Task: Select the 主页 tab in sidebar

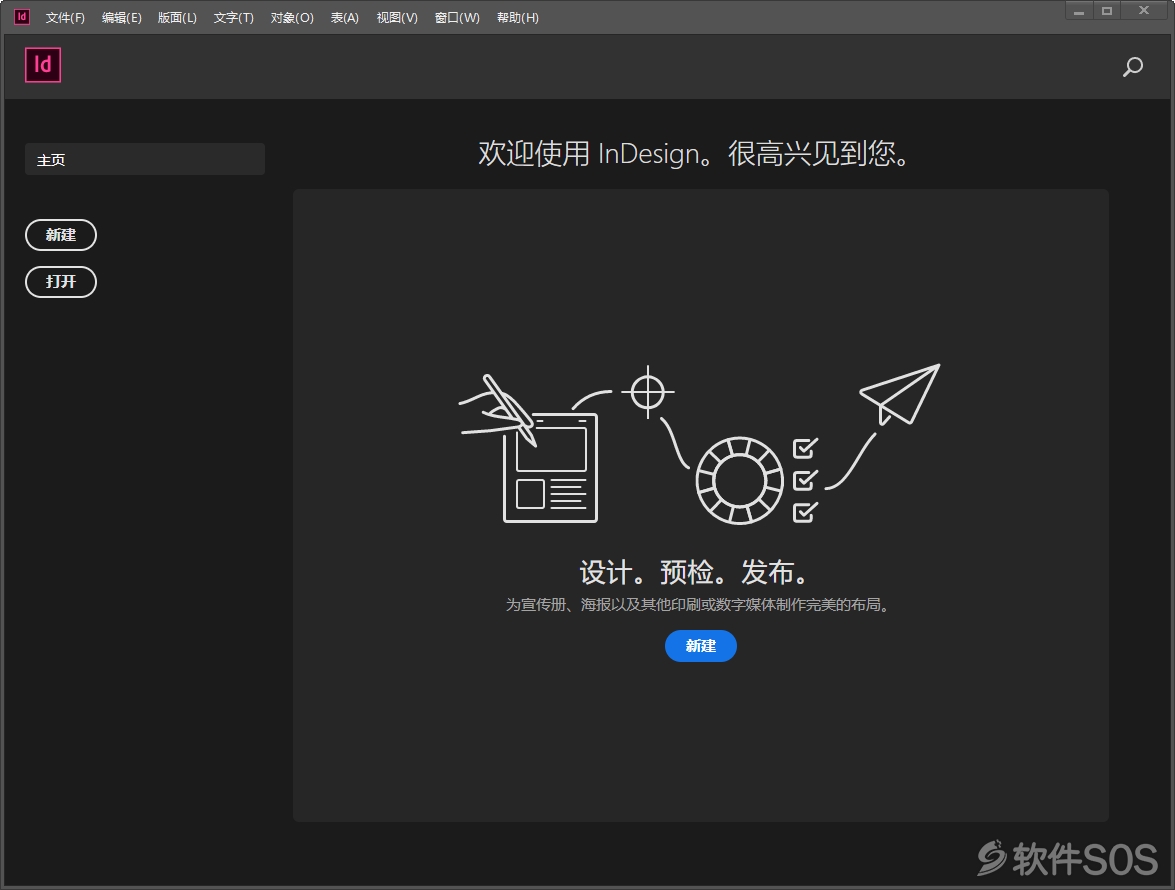Action: (145, 159)
